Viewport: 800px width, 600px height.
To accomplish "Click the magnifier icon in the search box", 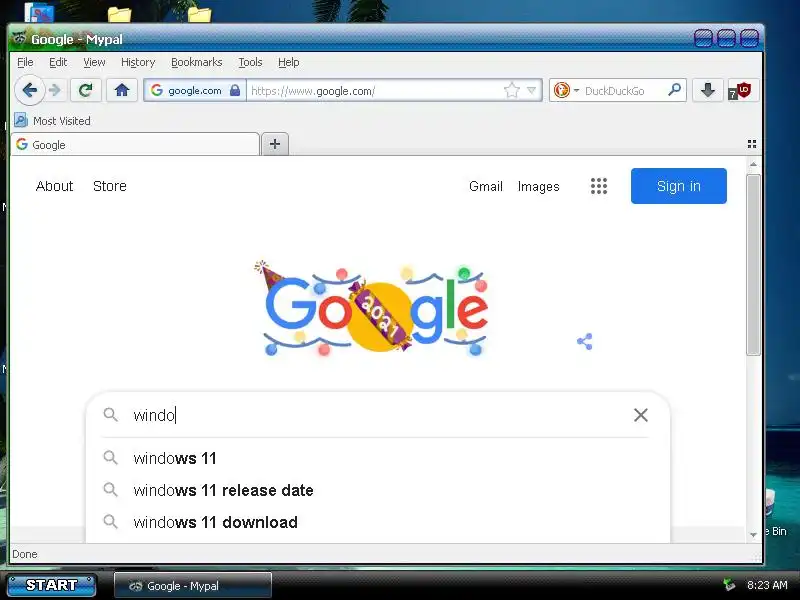I will (111, 415).
